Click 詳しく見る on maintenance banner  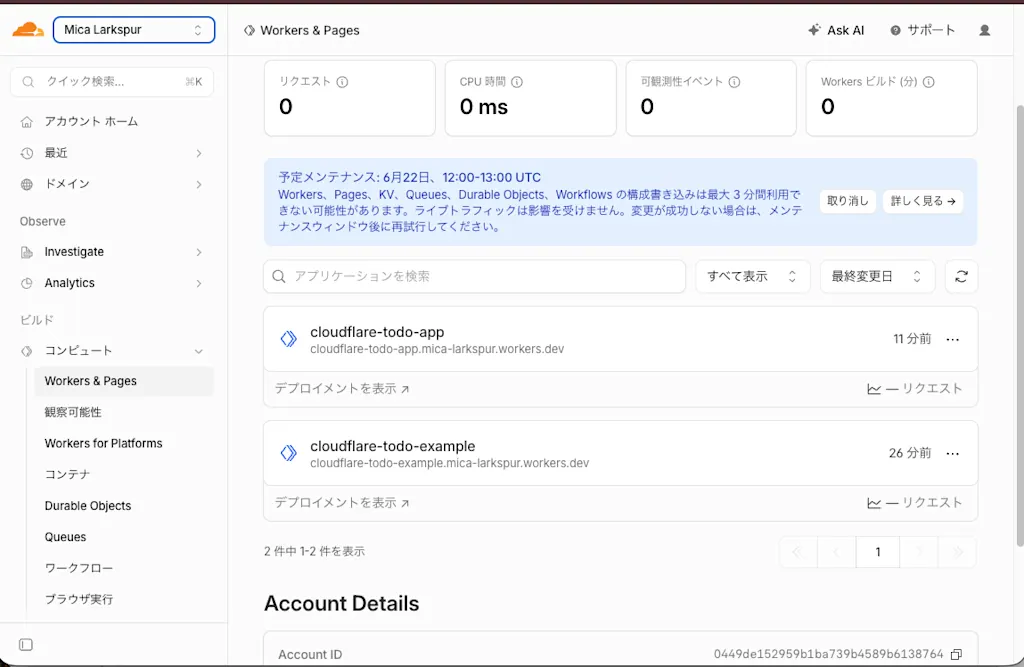pyautogui.click(x=923, y=201)
